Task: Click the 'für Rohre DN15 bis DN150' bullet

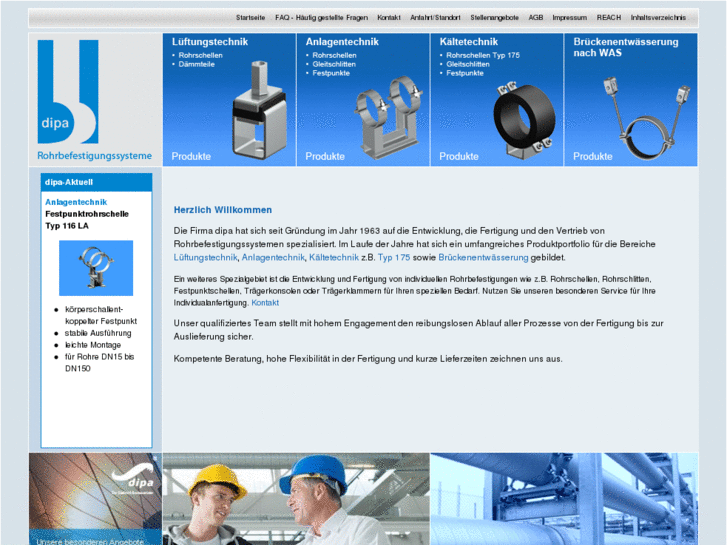Action: (99, 363)
